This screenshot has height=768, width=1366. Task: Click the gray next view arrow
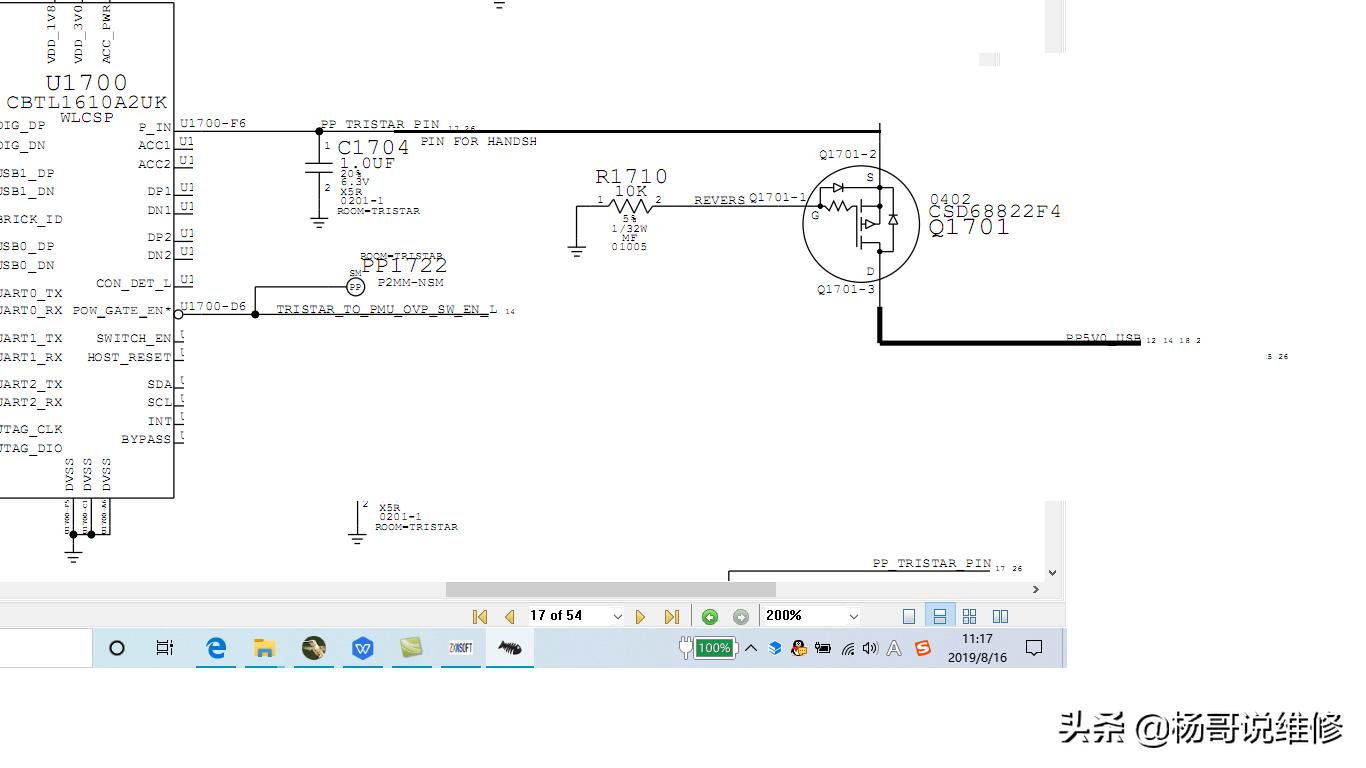coord(741,616)
